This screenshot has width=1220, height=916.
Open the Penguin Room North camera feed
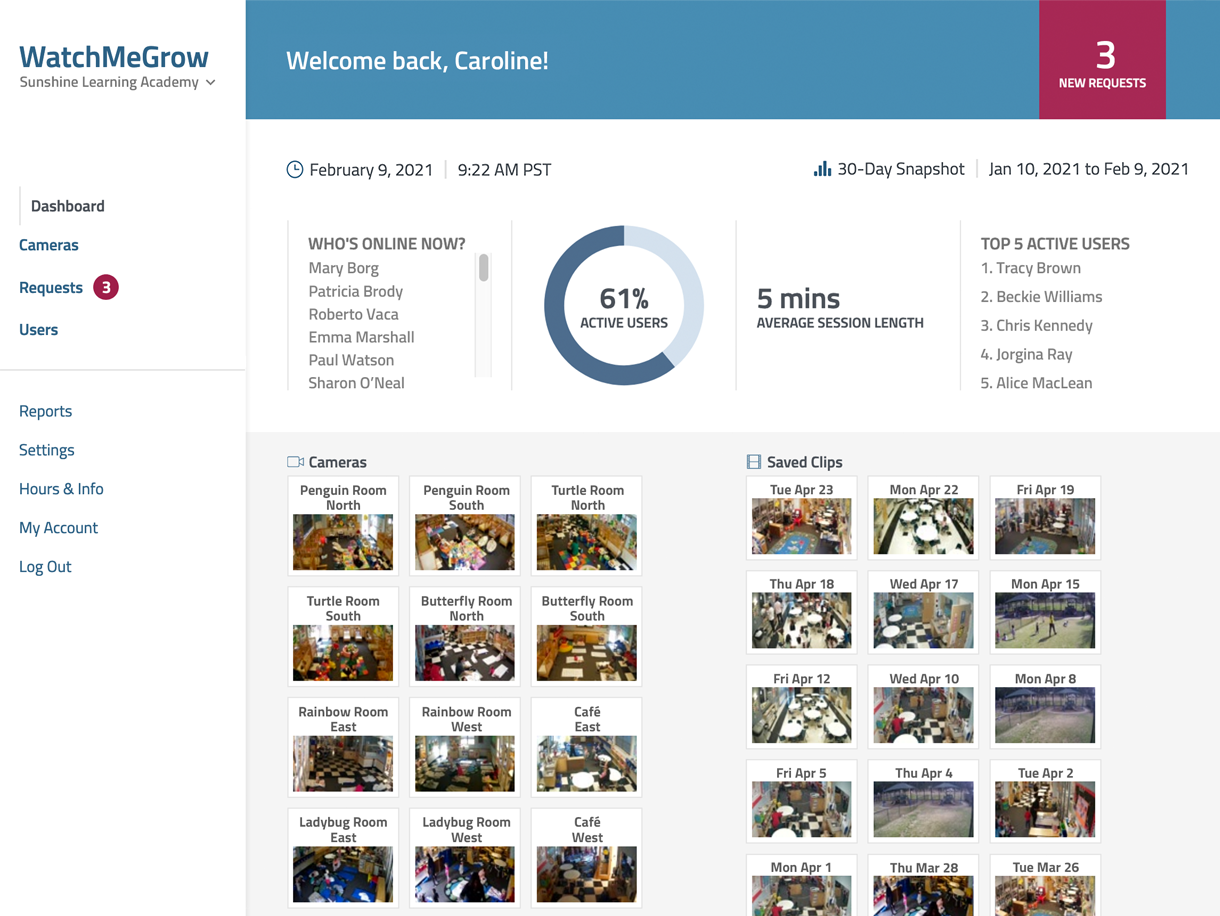343,526
